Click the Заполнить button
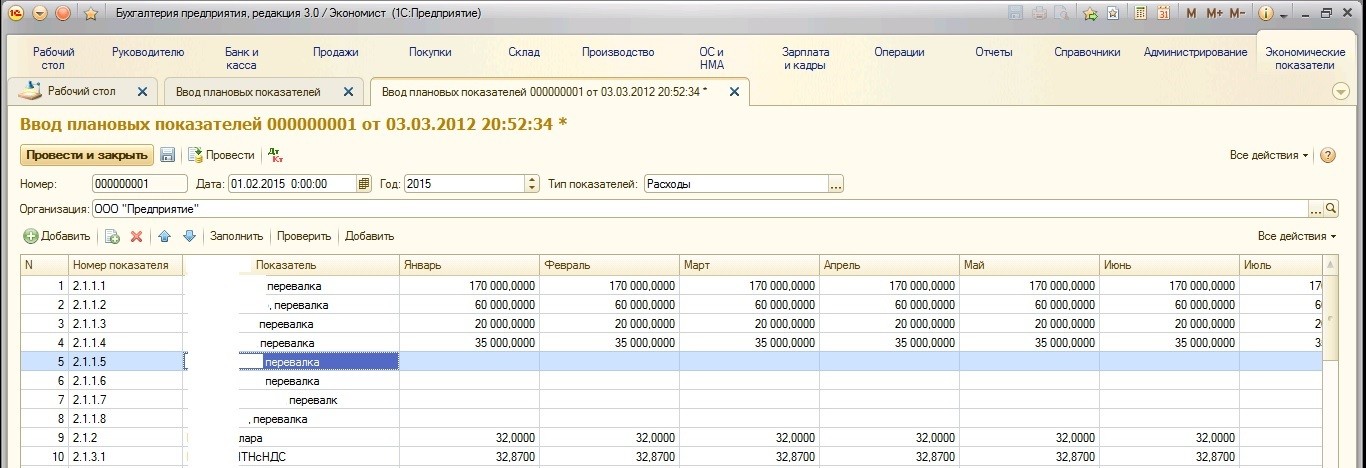 coord(236,236)
